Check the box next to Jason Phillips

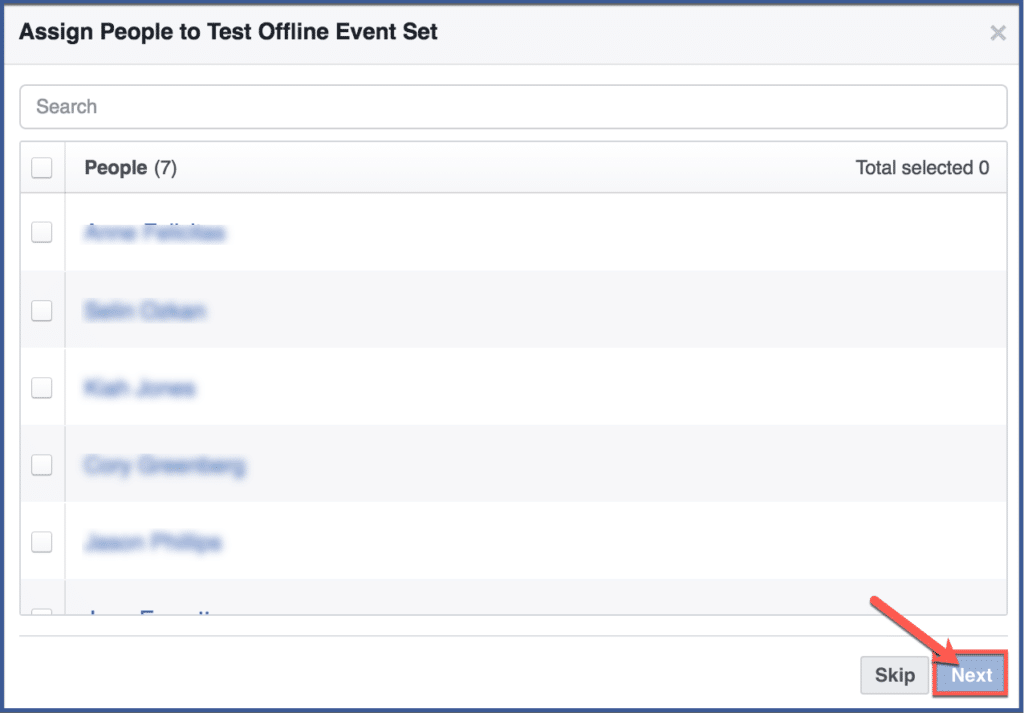pyautogui.click(x=41, y=541)
